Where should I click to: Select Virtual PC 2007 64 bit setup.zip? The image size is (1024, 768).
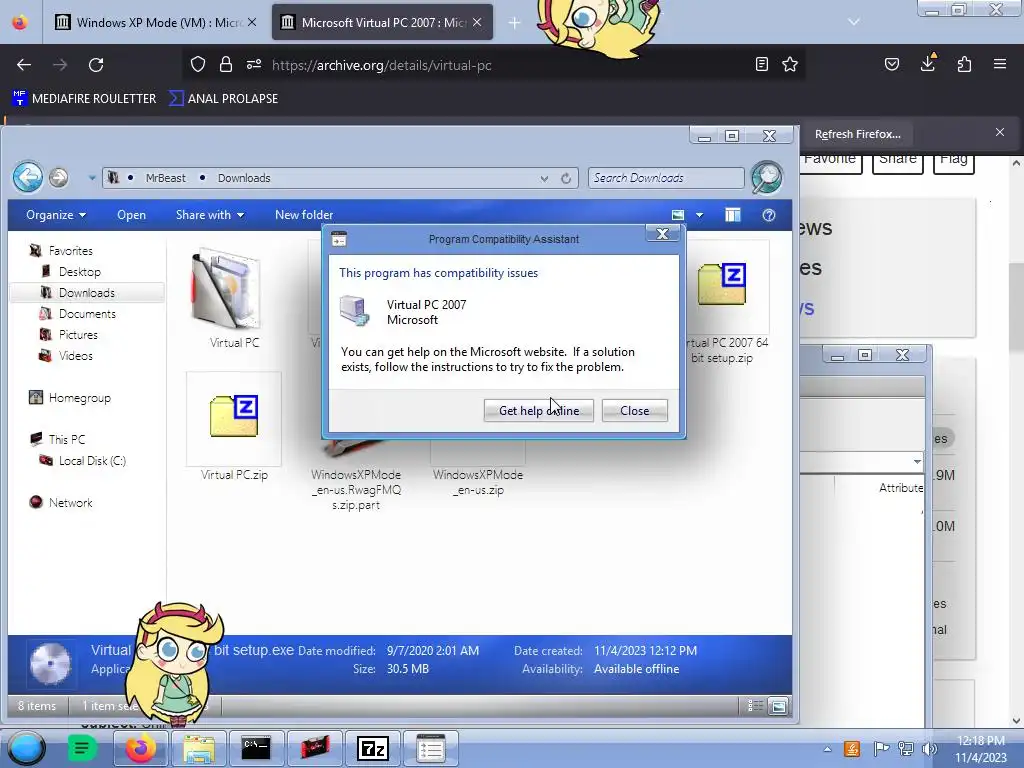(722, 284)
